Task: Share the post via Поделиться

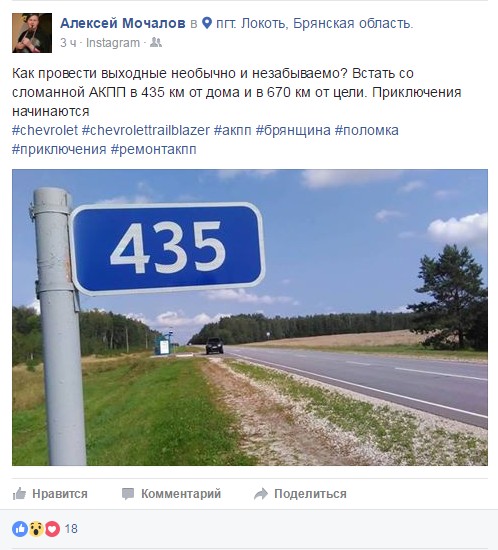Action: click(300, 494)
